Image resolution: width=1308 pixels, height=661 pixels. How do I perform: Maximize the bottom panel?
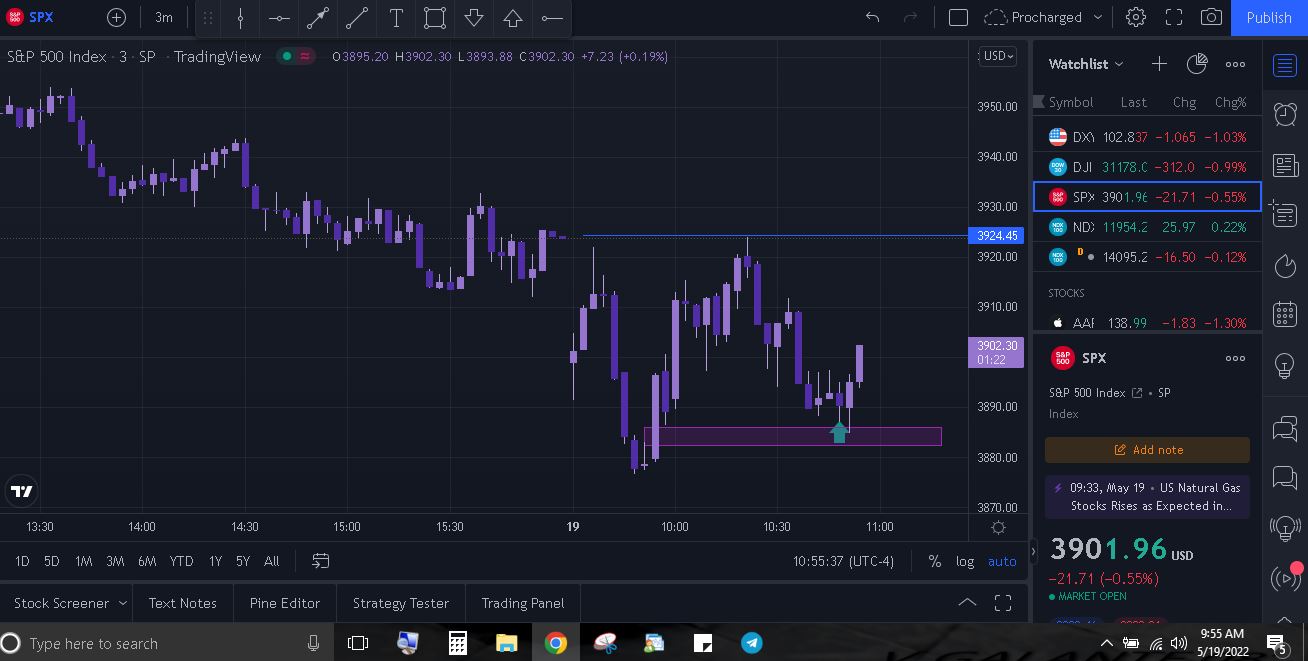[1003, 603]
